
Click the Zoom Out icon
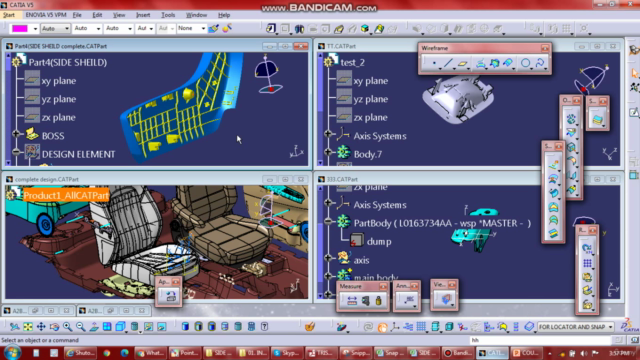(81, 327)
